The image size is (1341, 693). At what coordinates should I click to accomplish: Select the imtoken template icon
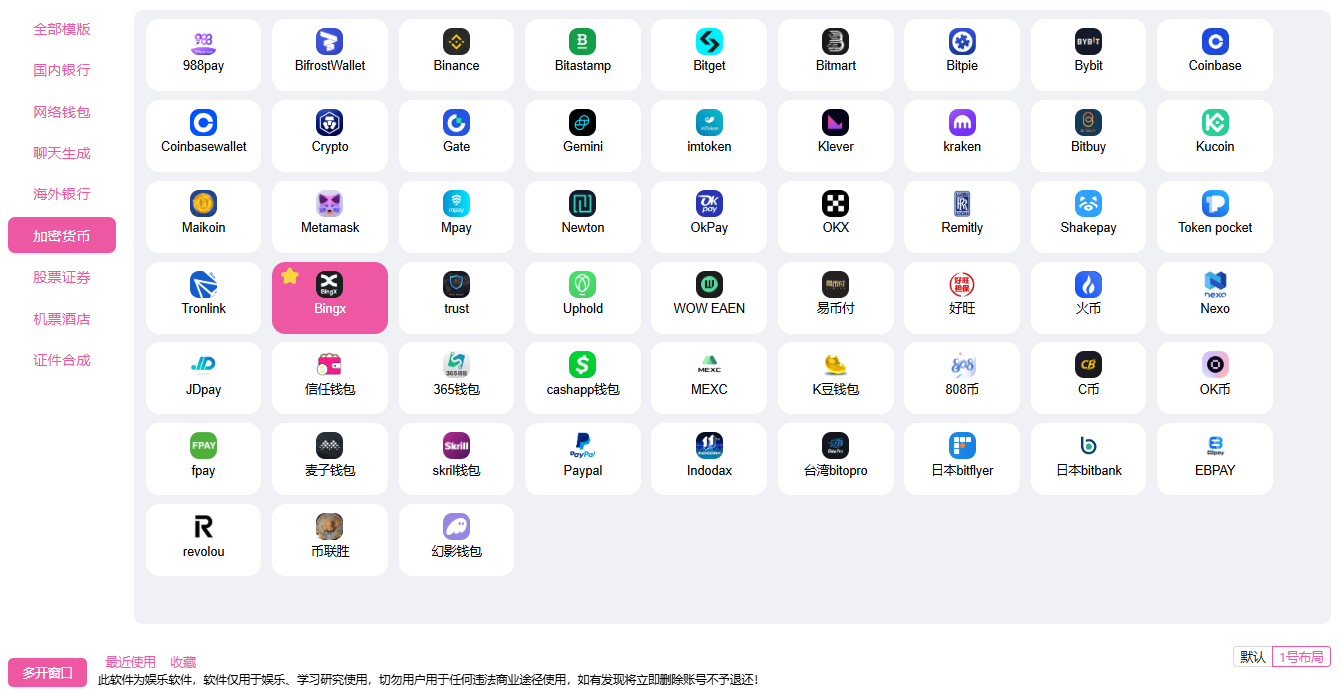pyautogui.click(x=709, y=123)
